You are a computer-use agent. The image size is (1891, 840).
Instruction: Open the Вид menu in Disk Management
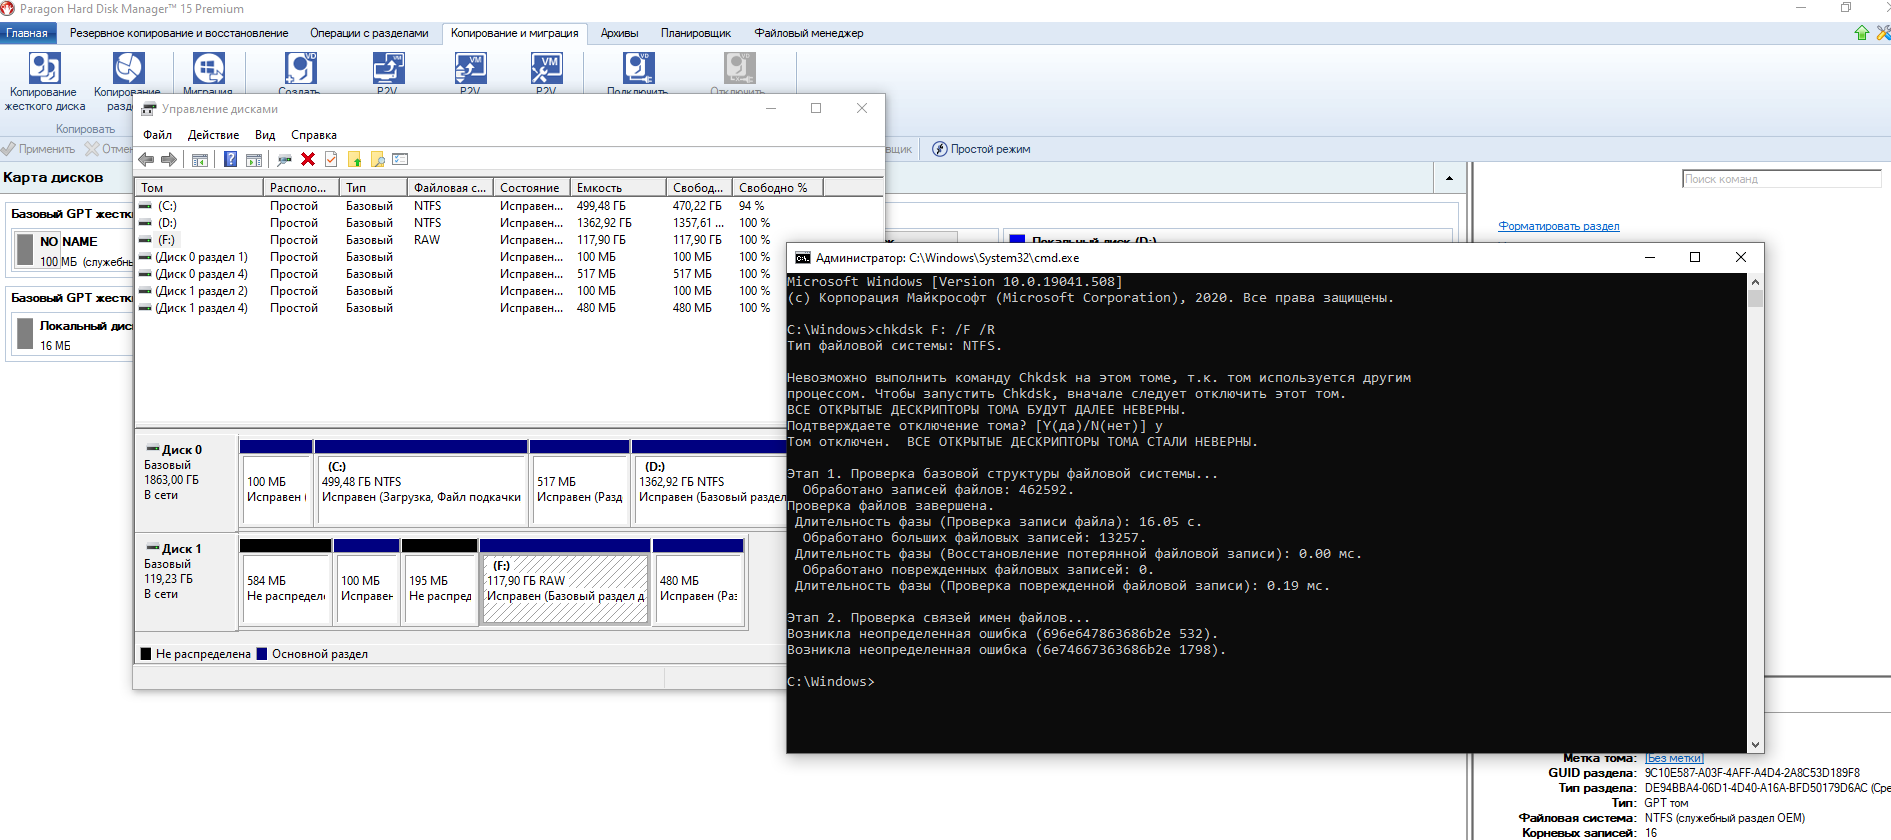(265, 135)
